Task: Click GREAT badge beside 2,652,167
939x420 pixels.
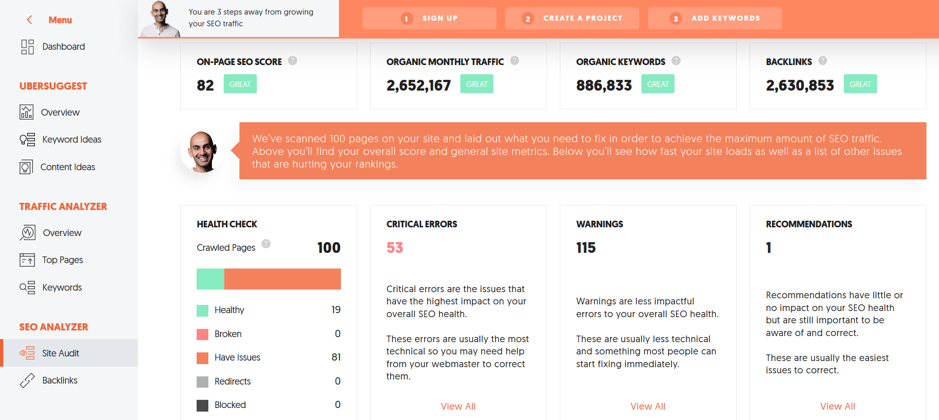Action: pyautogui.click(x=477, y=84)
